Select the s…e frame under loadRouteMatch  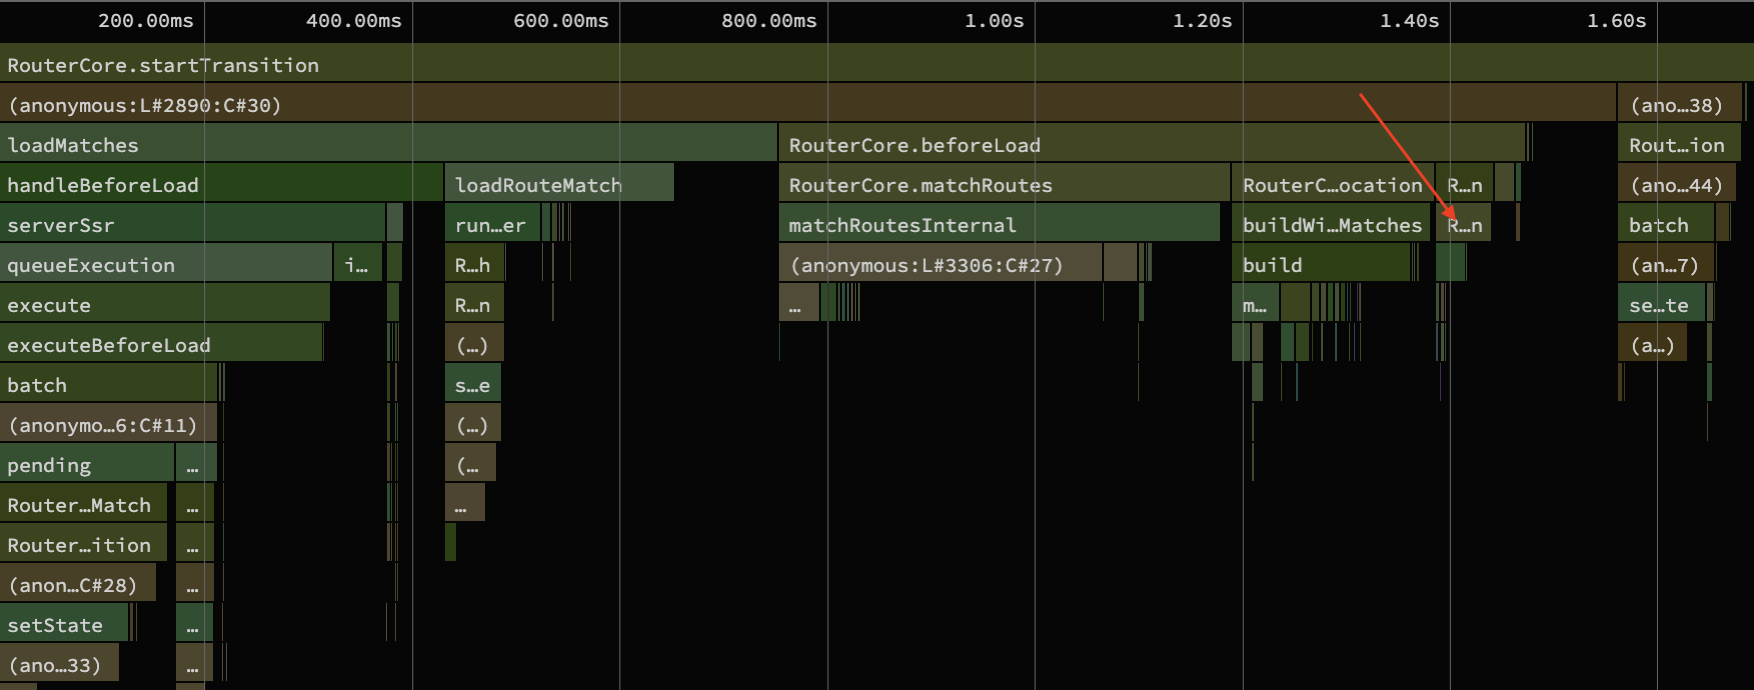[x=474, y=385]
